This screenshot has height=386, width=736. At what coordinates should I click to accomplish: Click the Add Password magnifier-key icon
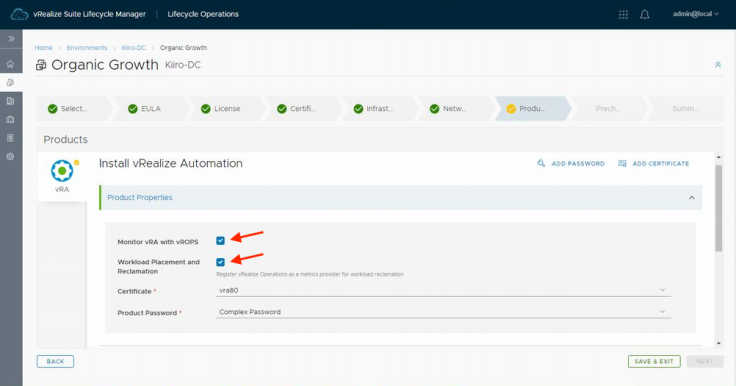pos(541,163)
